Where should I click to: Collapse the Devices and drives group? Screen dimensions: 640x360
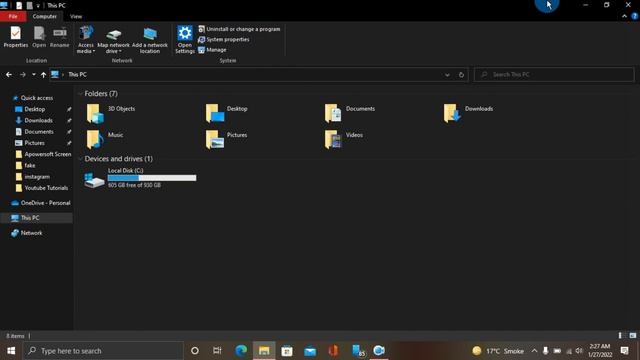pos(80,159)
